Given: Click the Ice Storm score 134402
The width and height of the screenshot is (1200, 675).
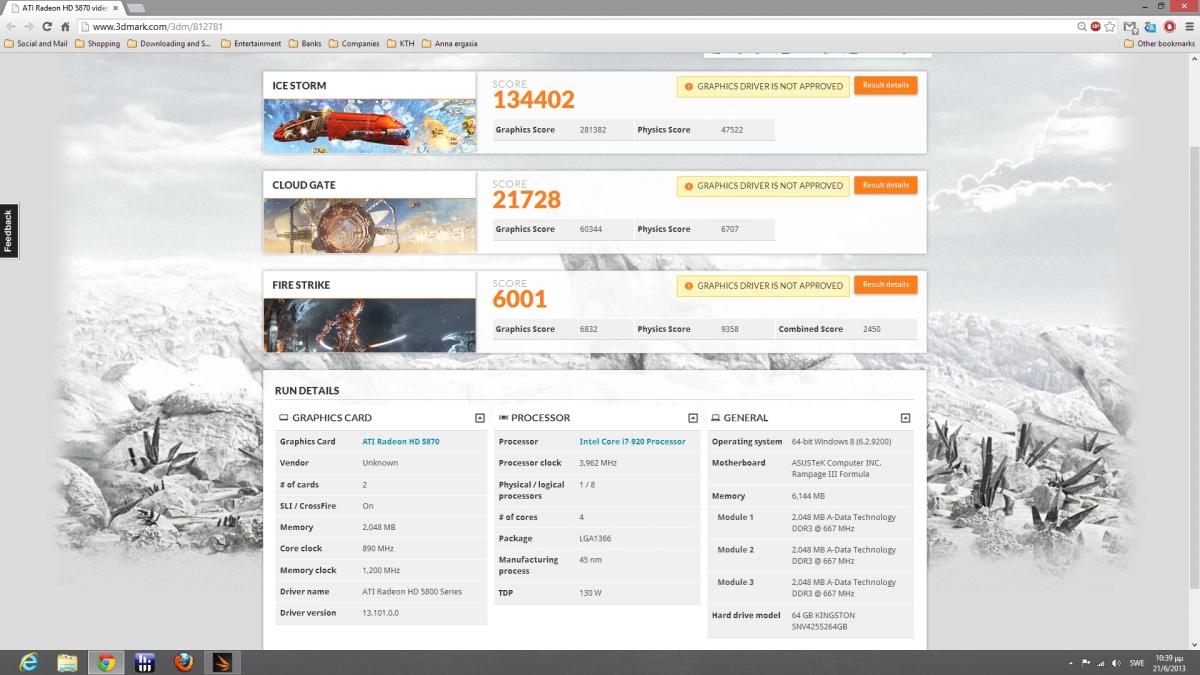Looking at the screenshot, I should pos(533,99).
